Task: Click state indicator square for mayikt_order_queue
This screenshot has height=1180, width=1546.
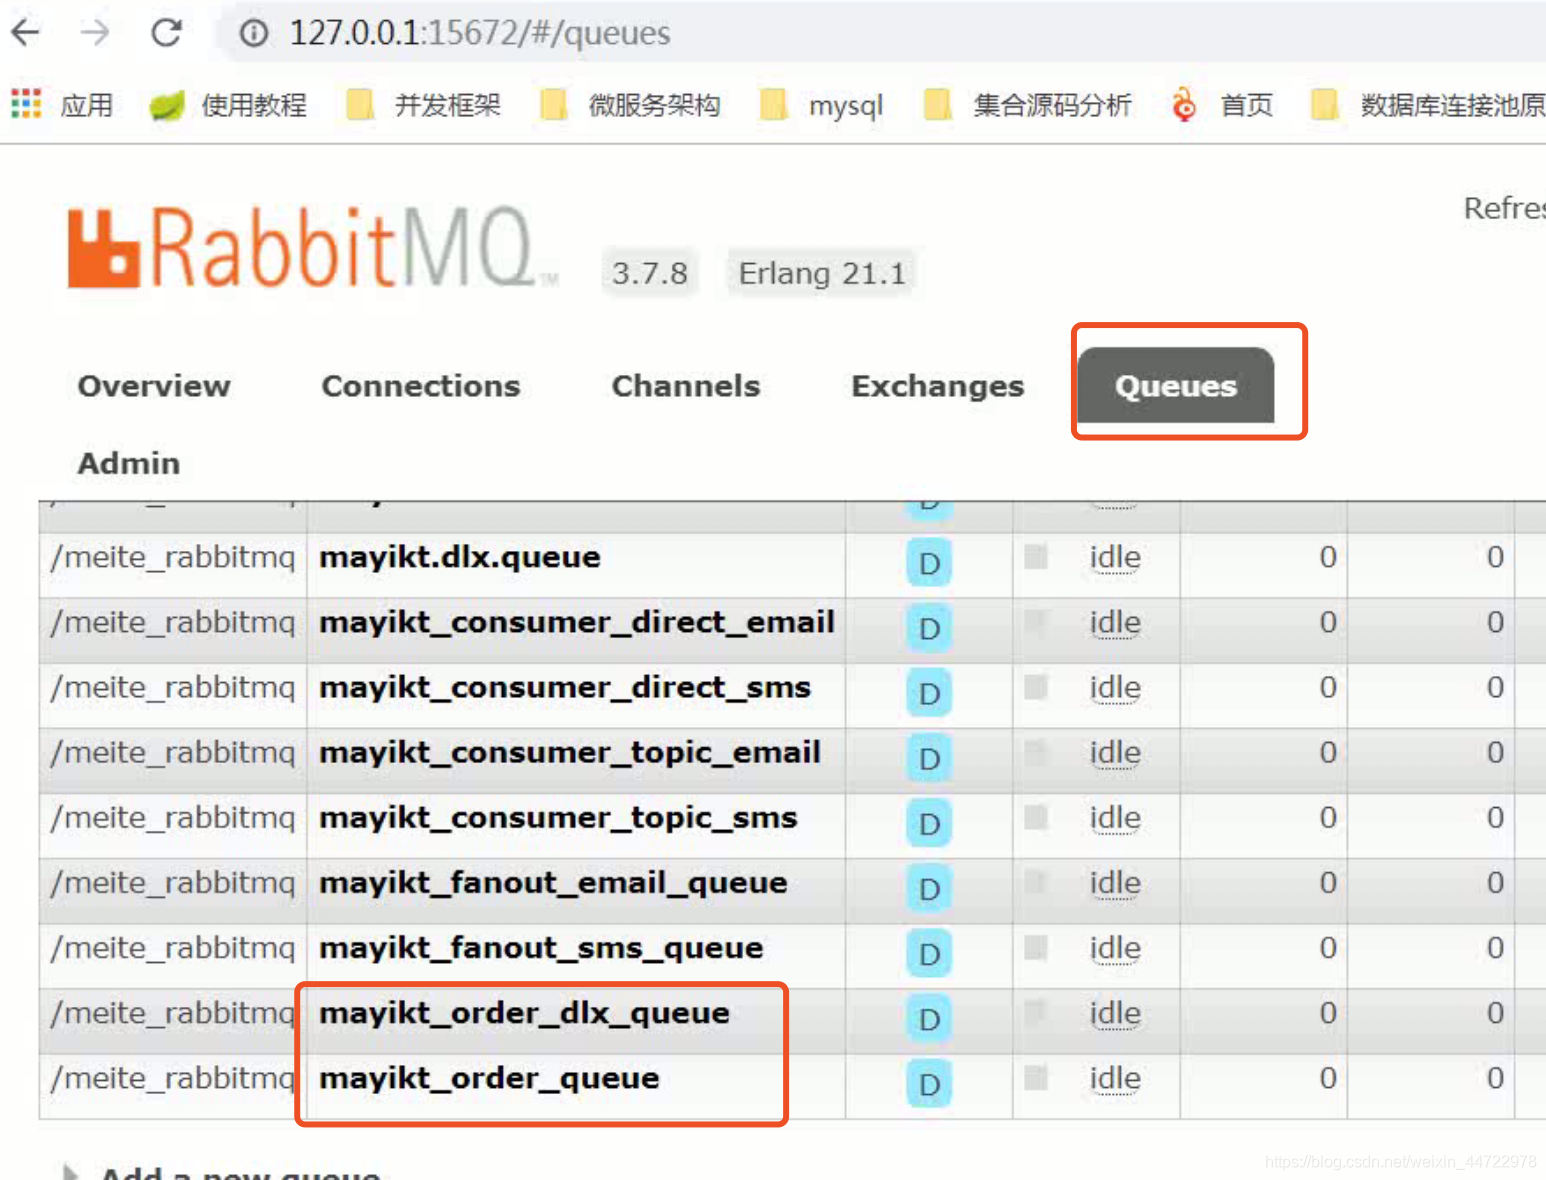Action: click(1036, 1077)
